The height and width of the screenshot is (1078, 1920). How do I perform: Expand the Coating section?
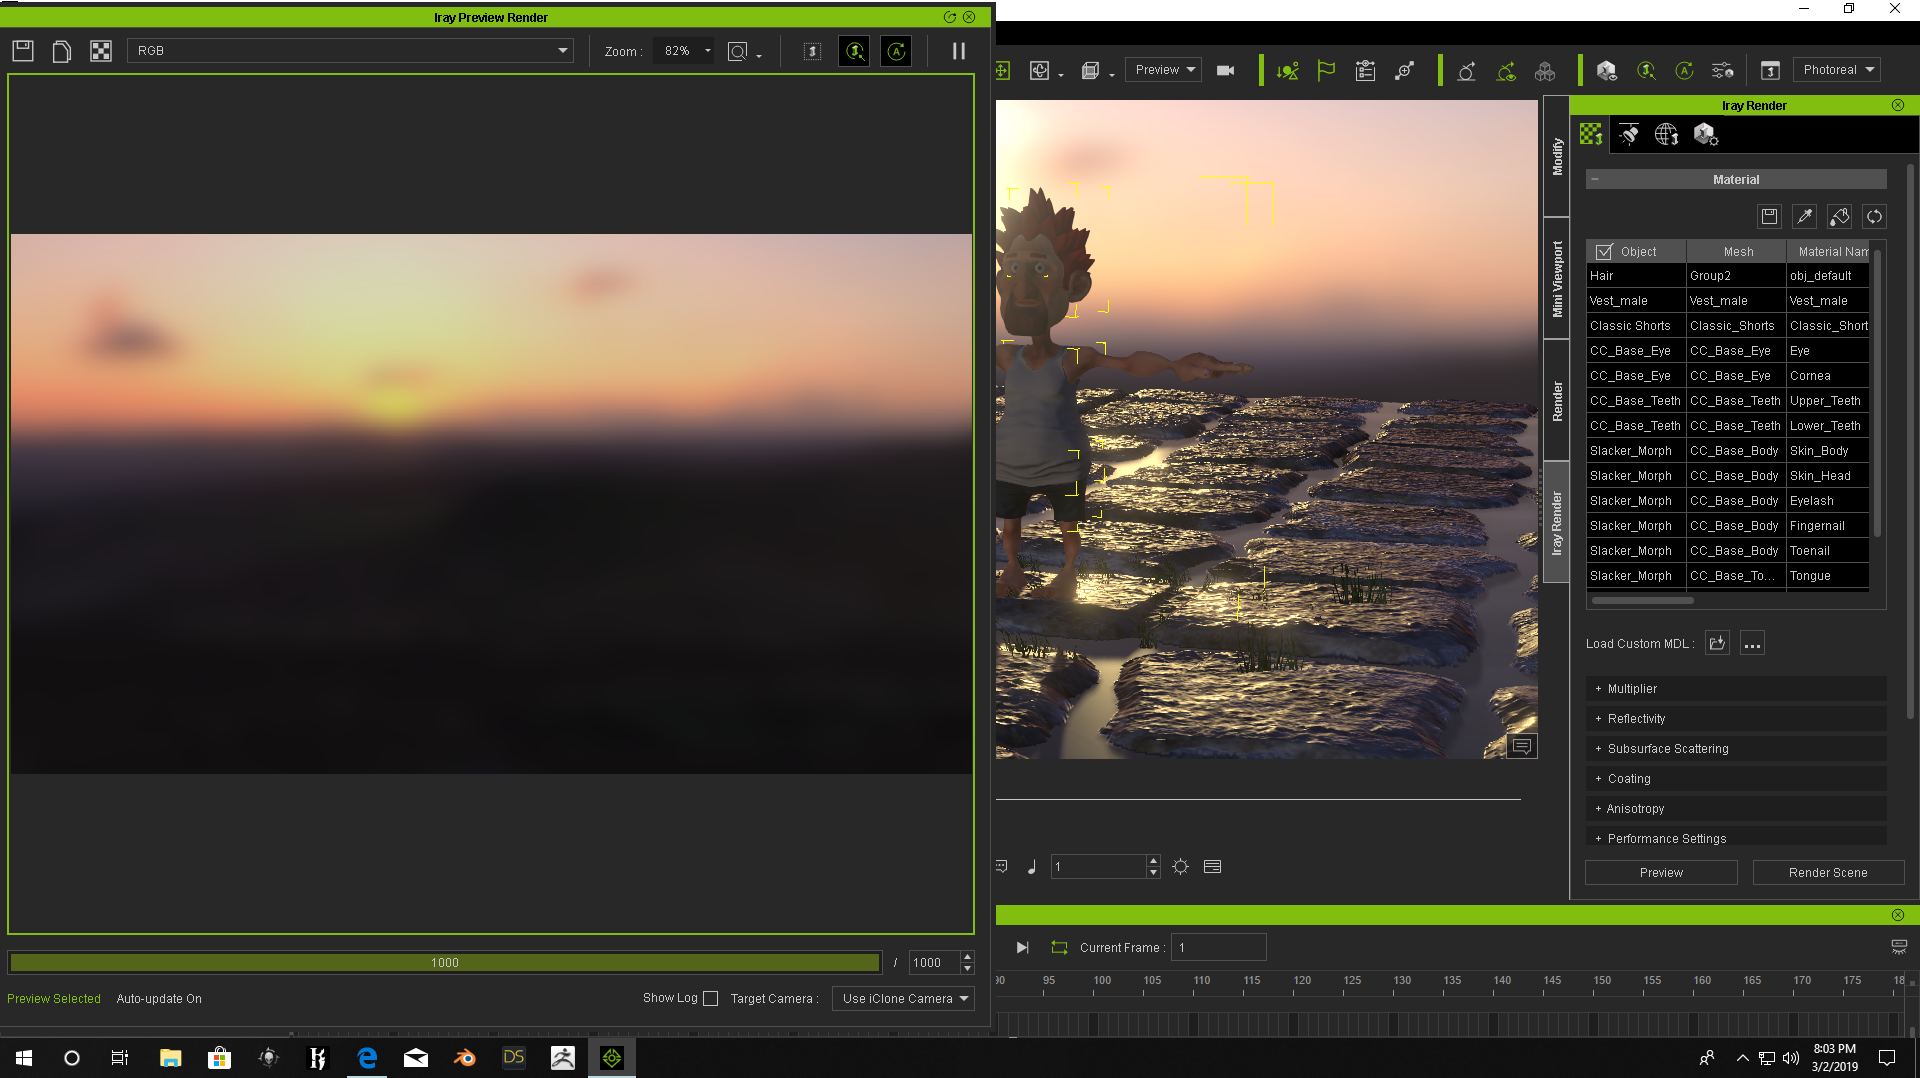[x=1736, y=779]
